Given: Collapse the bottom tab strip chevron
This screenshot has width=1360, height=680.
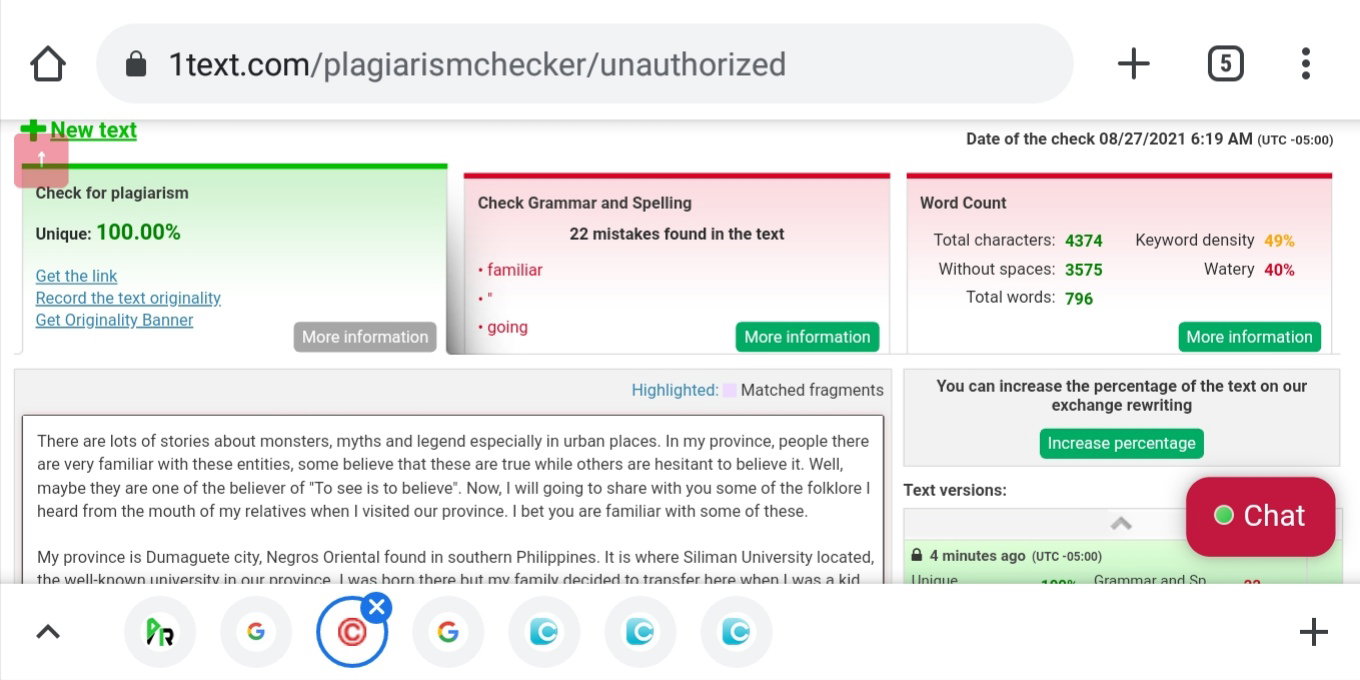Looking at the screenshot, I should (48, 632).
